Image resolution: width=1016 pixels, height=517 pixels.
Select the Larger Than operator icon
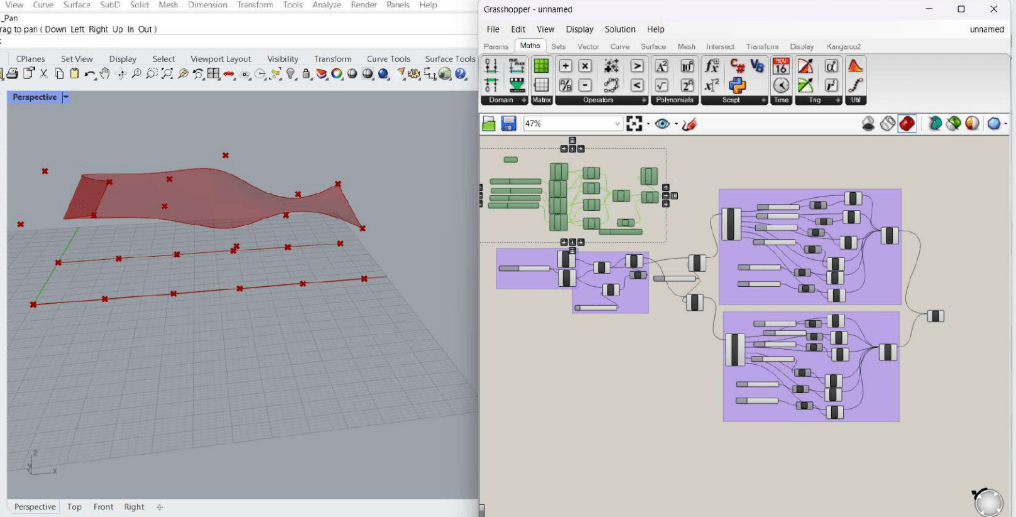[636, 66]
